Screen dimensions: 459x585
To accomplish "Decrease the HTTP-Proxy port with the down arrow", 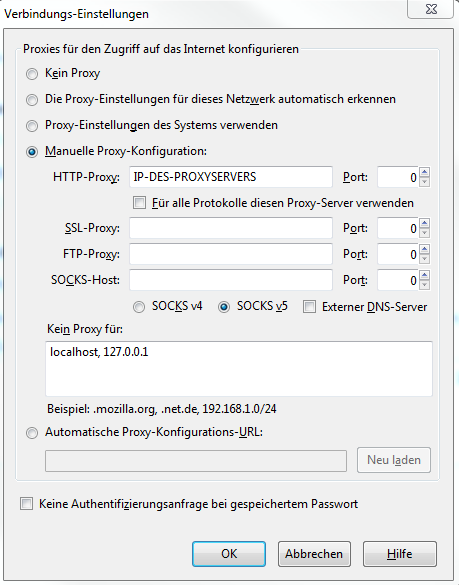I will click(425, 182).
